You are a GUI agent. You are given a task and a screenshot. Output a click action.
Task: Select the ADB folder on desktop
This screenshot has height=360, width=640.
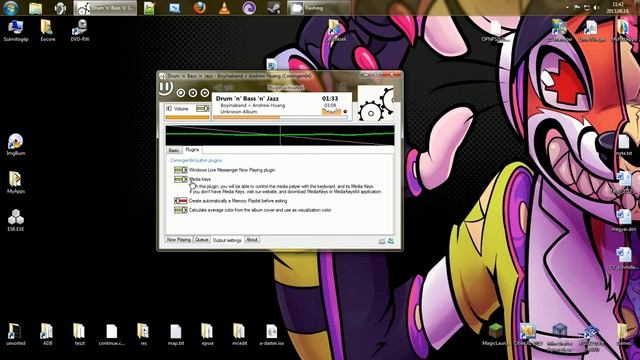47,334
